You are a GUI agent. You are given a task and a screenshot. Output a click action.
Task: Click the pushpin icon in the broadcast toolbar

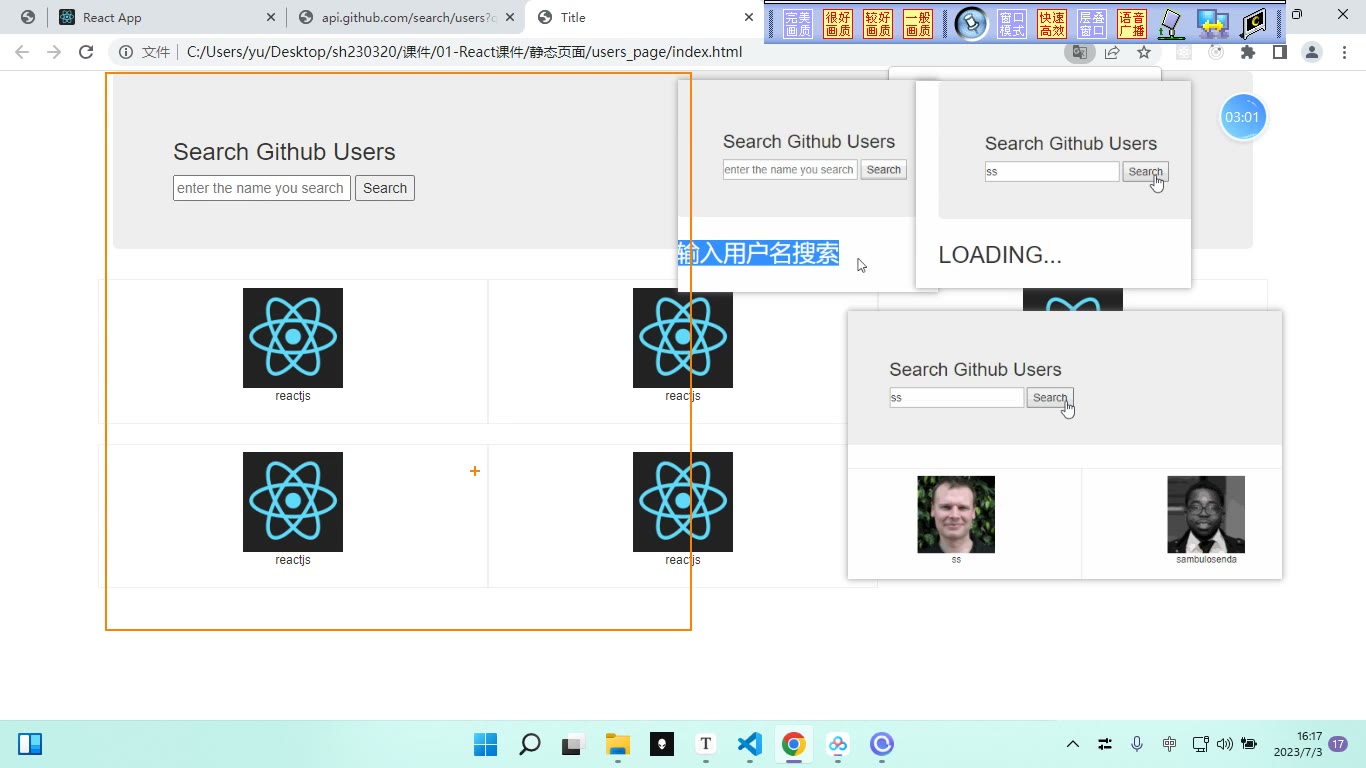pyautogui.click(x=971, y=24)
